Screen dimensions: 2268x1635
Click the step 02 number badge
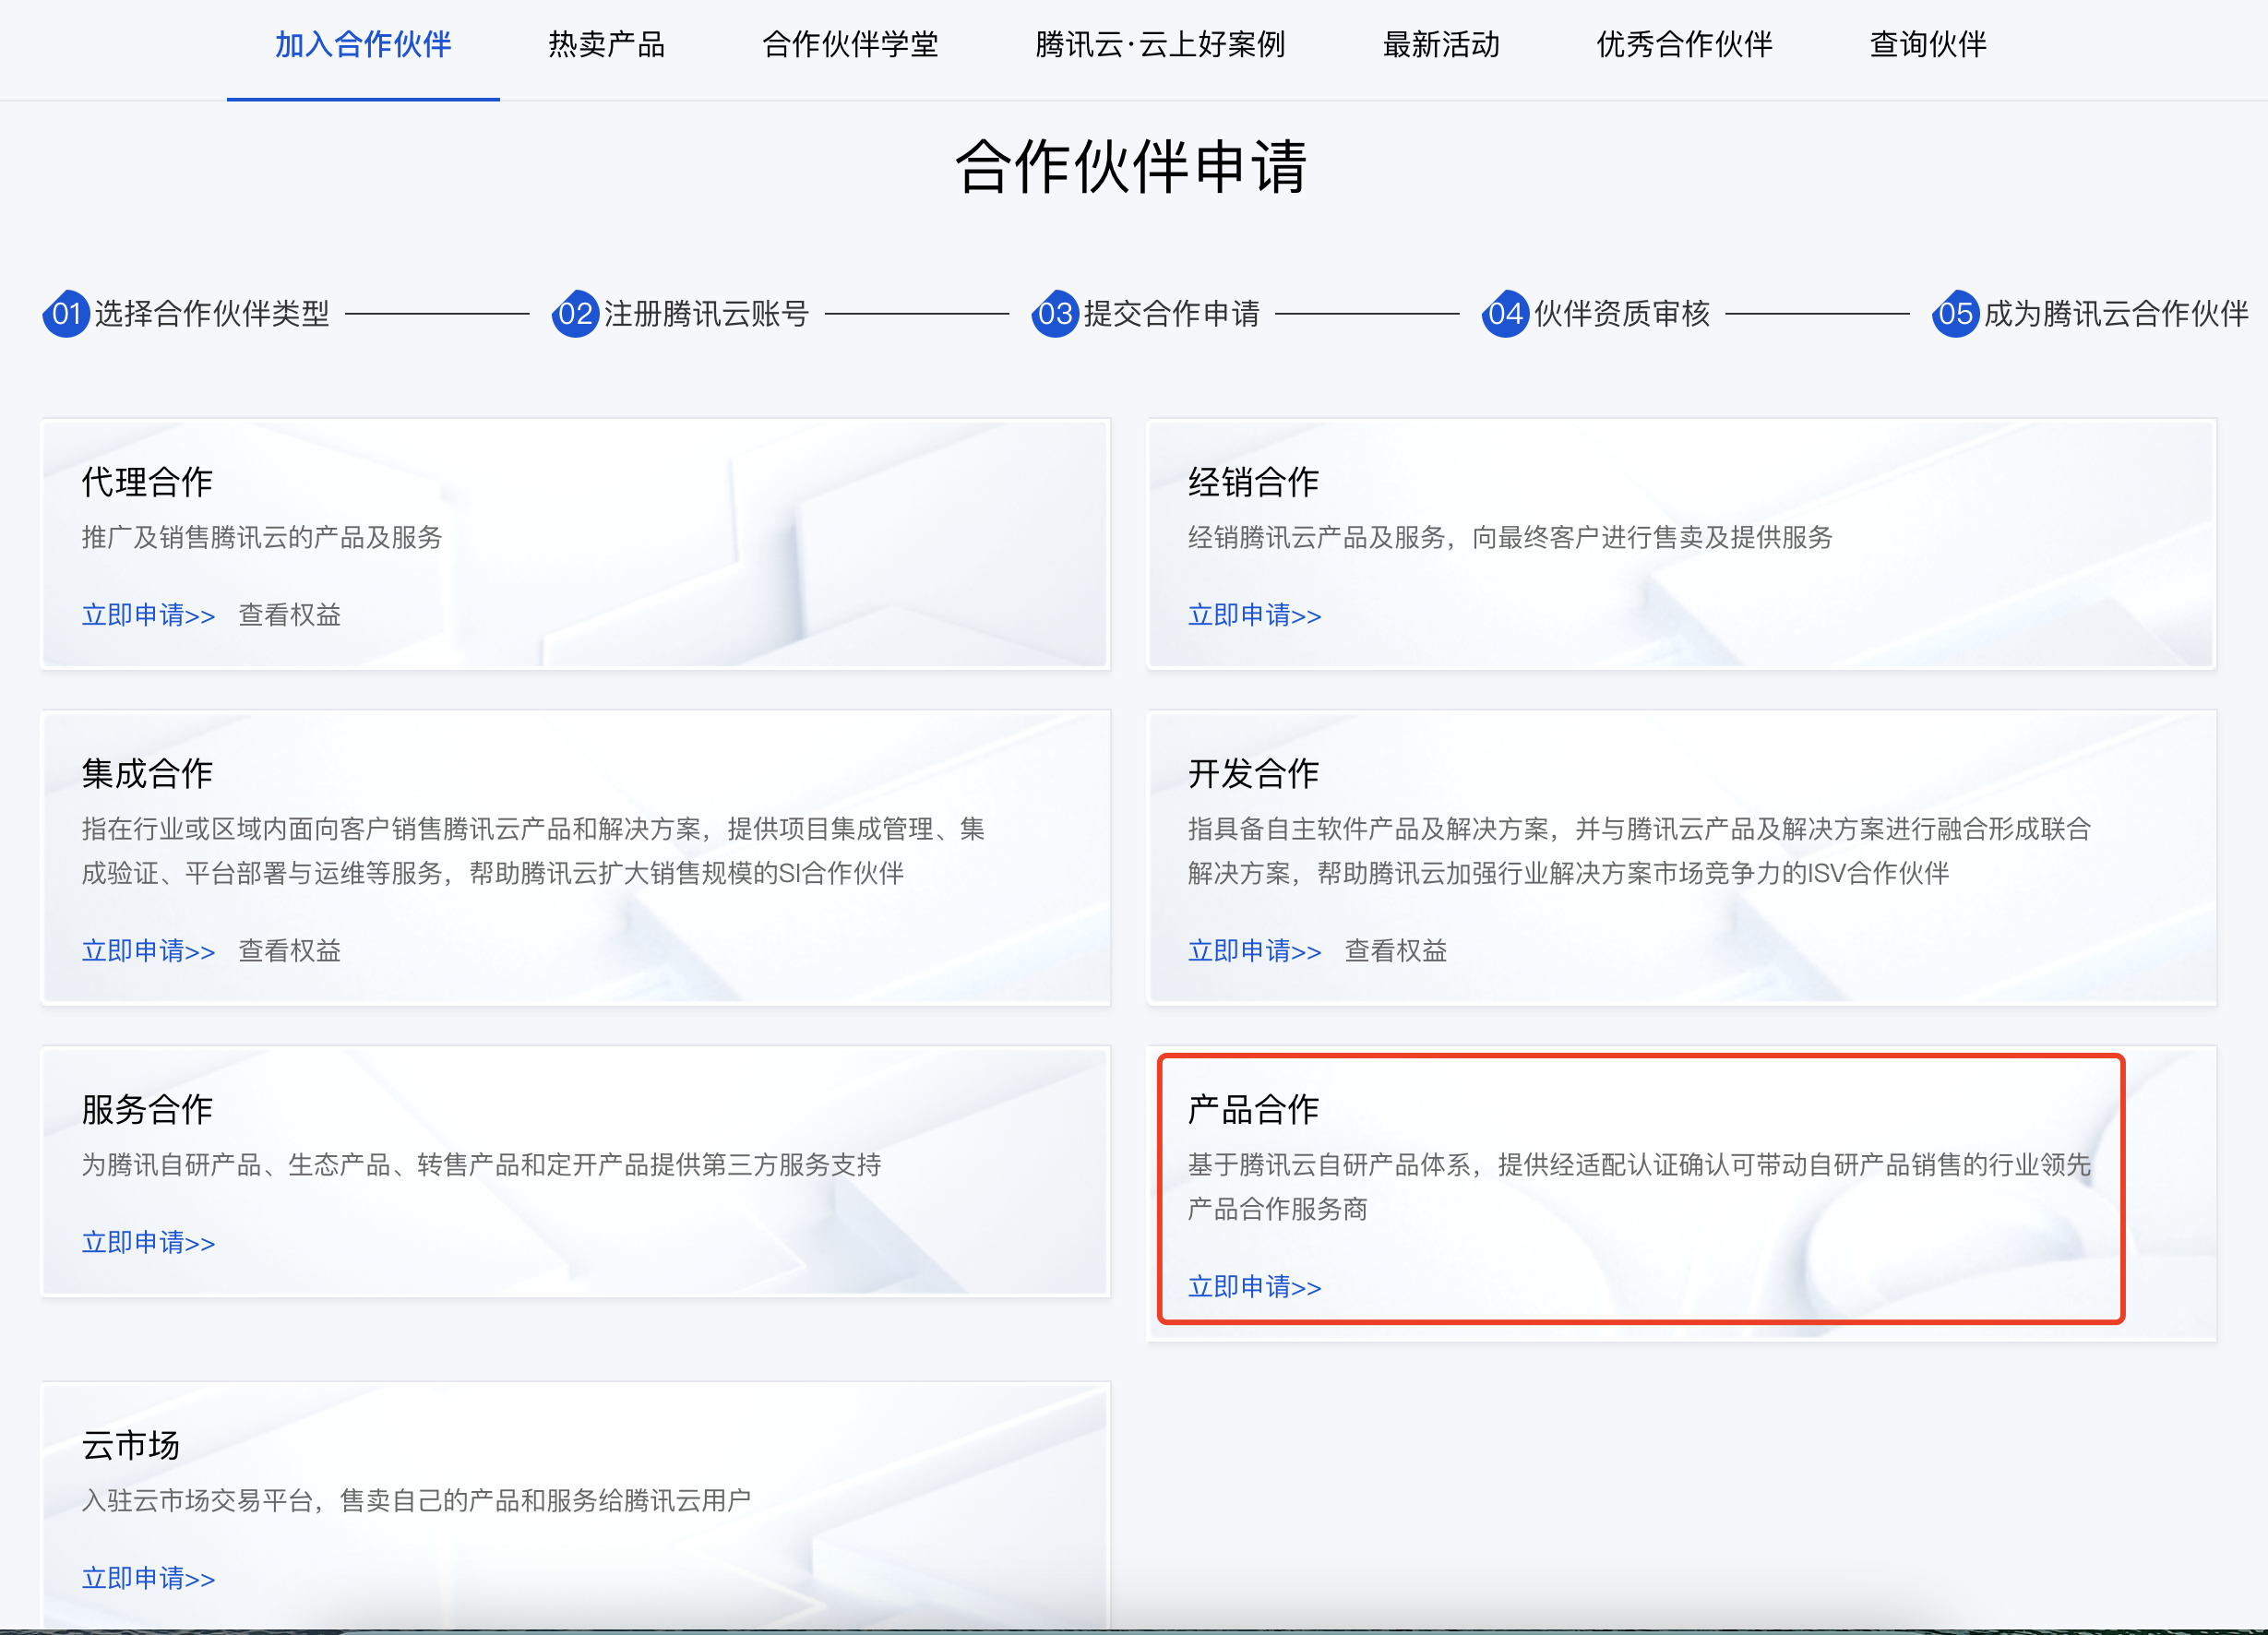(575, 314)
